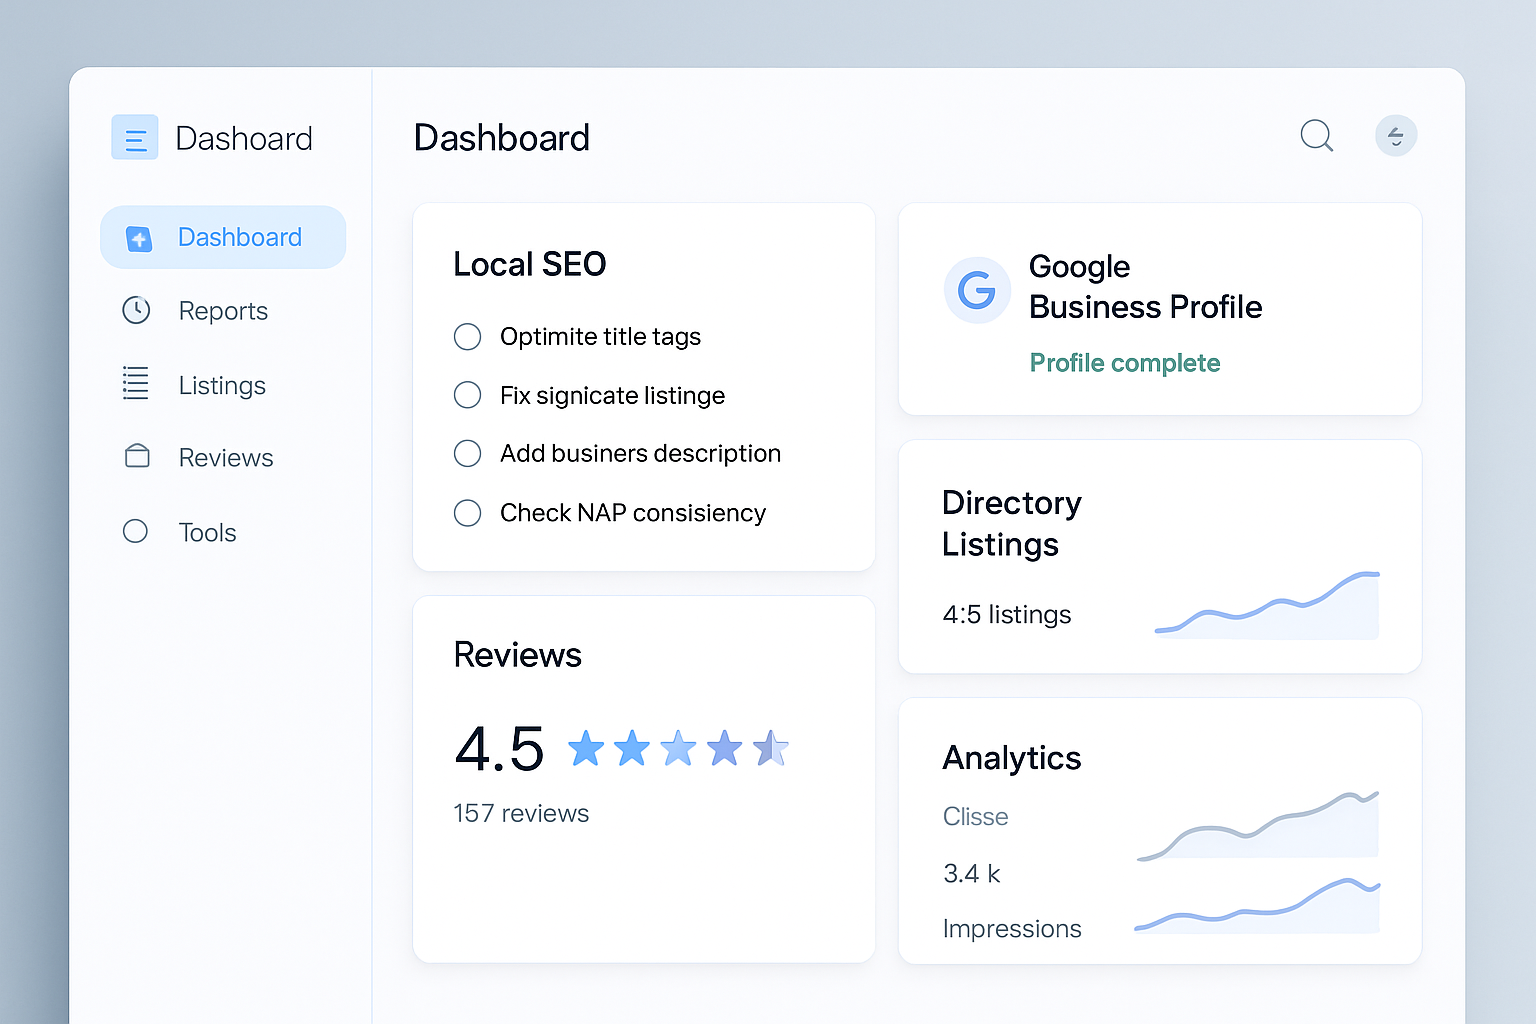
Task: Click the share icon in top right corner
Action: pos(1396,136)
